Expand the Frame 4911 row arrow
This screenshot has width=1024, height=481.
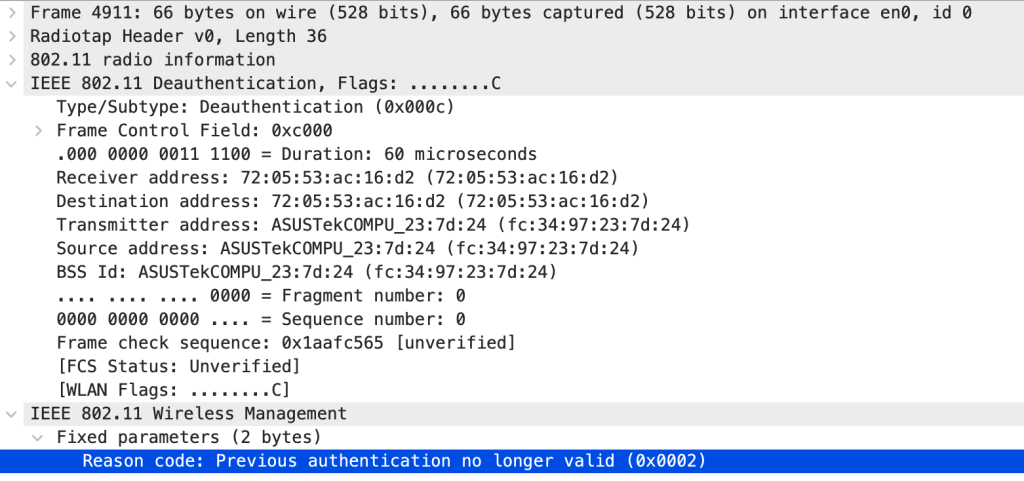click(x=11, y=12)
